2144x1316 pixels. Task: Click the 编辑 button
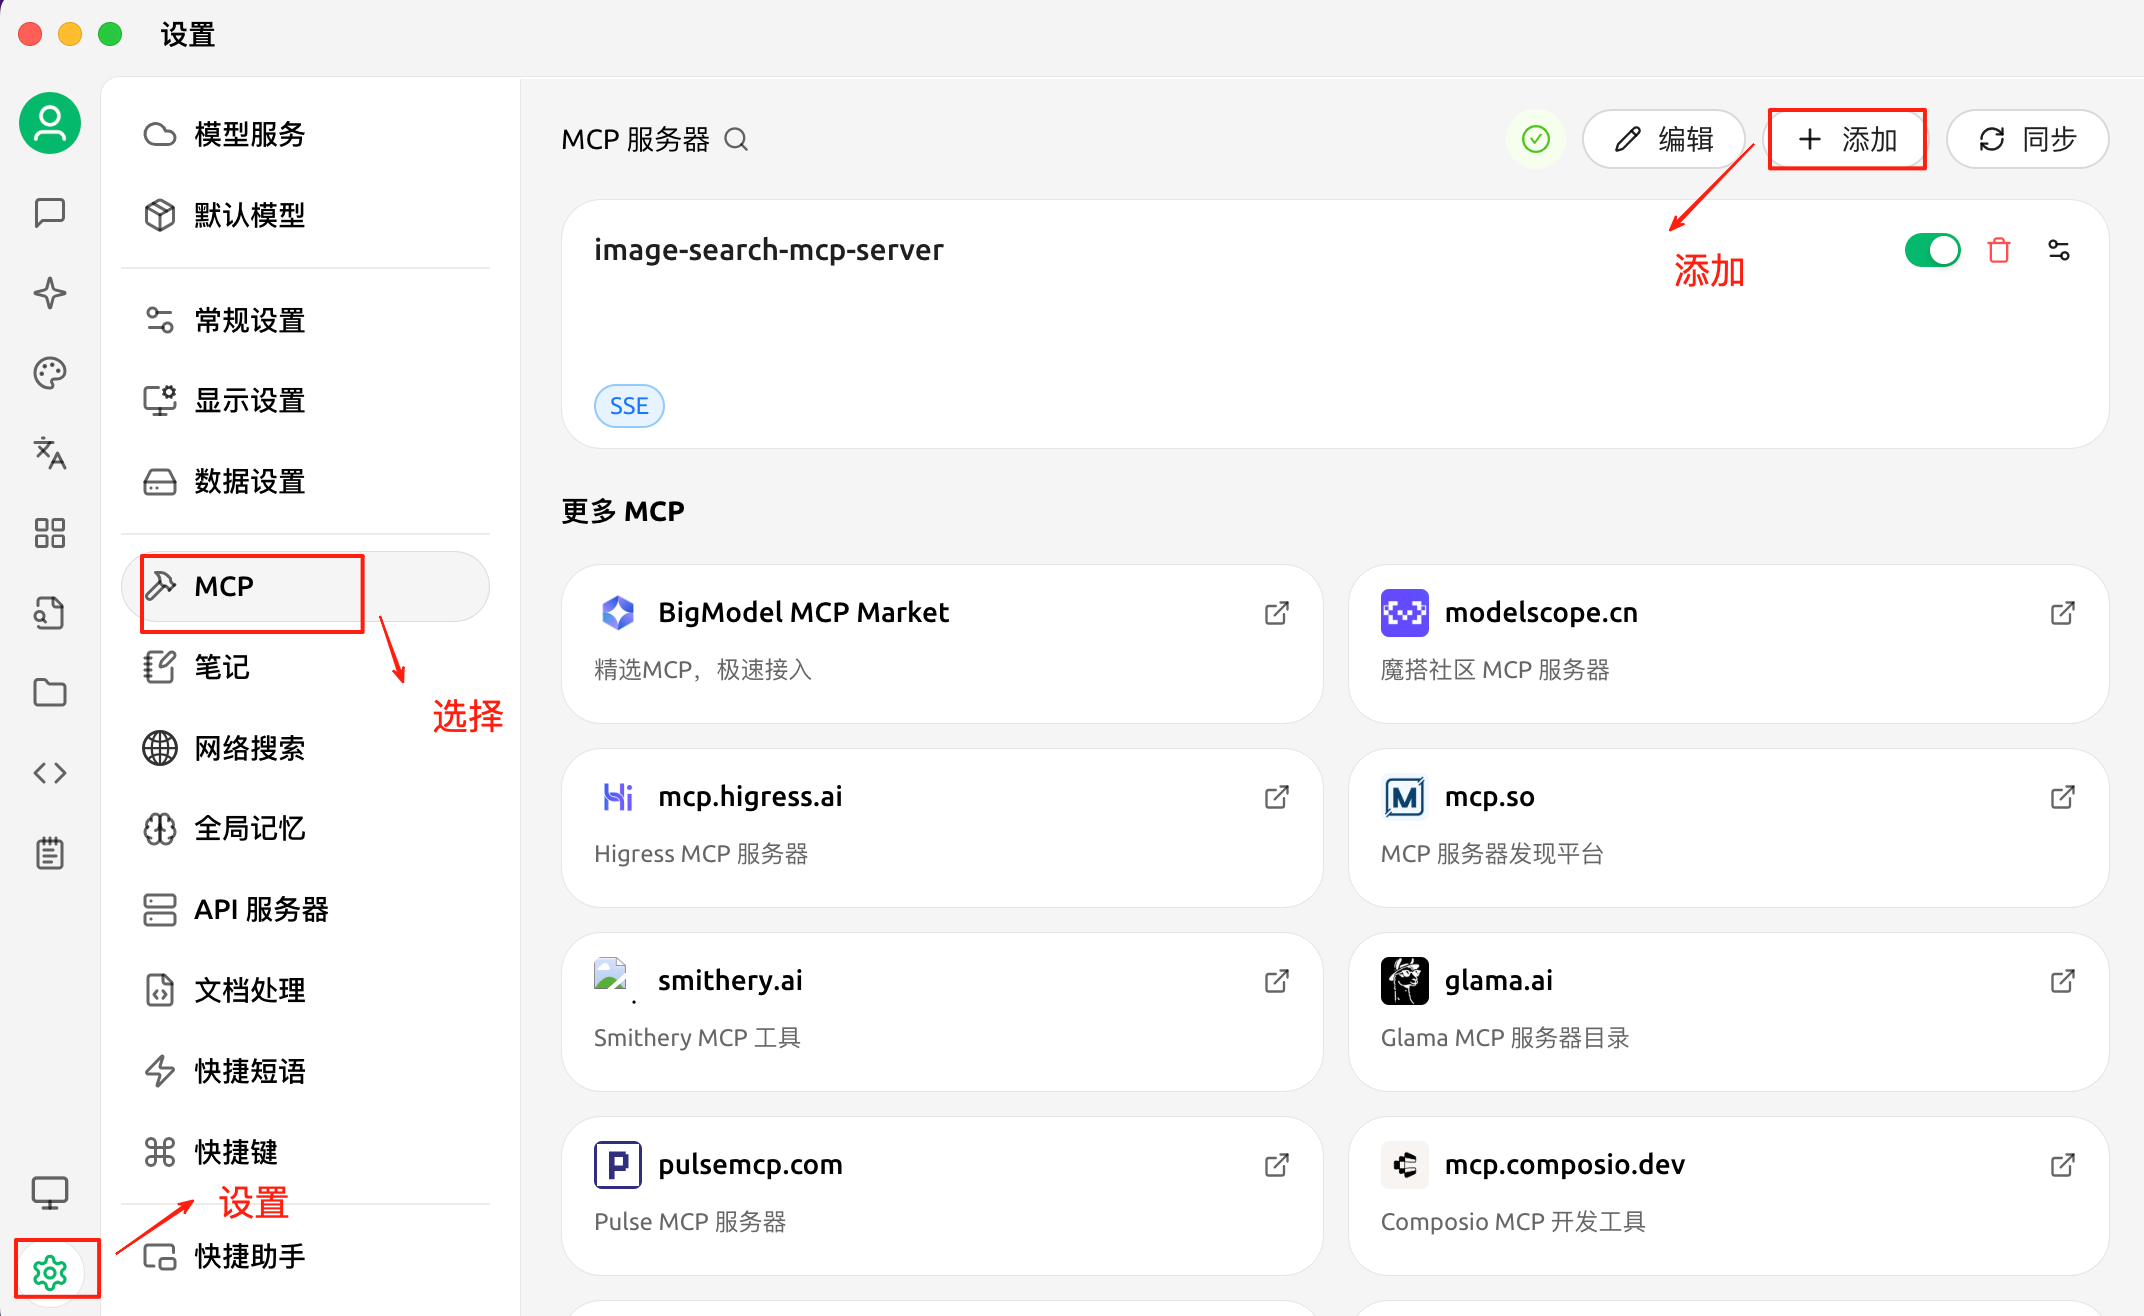[1664, 139]
